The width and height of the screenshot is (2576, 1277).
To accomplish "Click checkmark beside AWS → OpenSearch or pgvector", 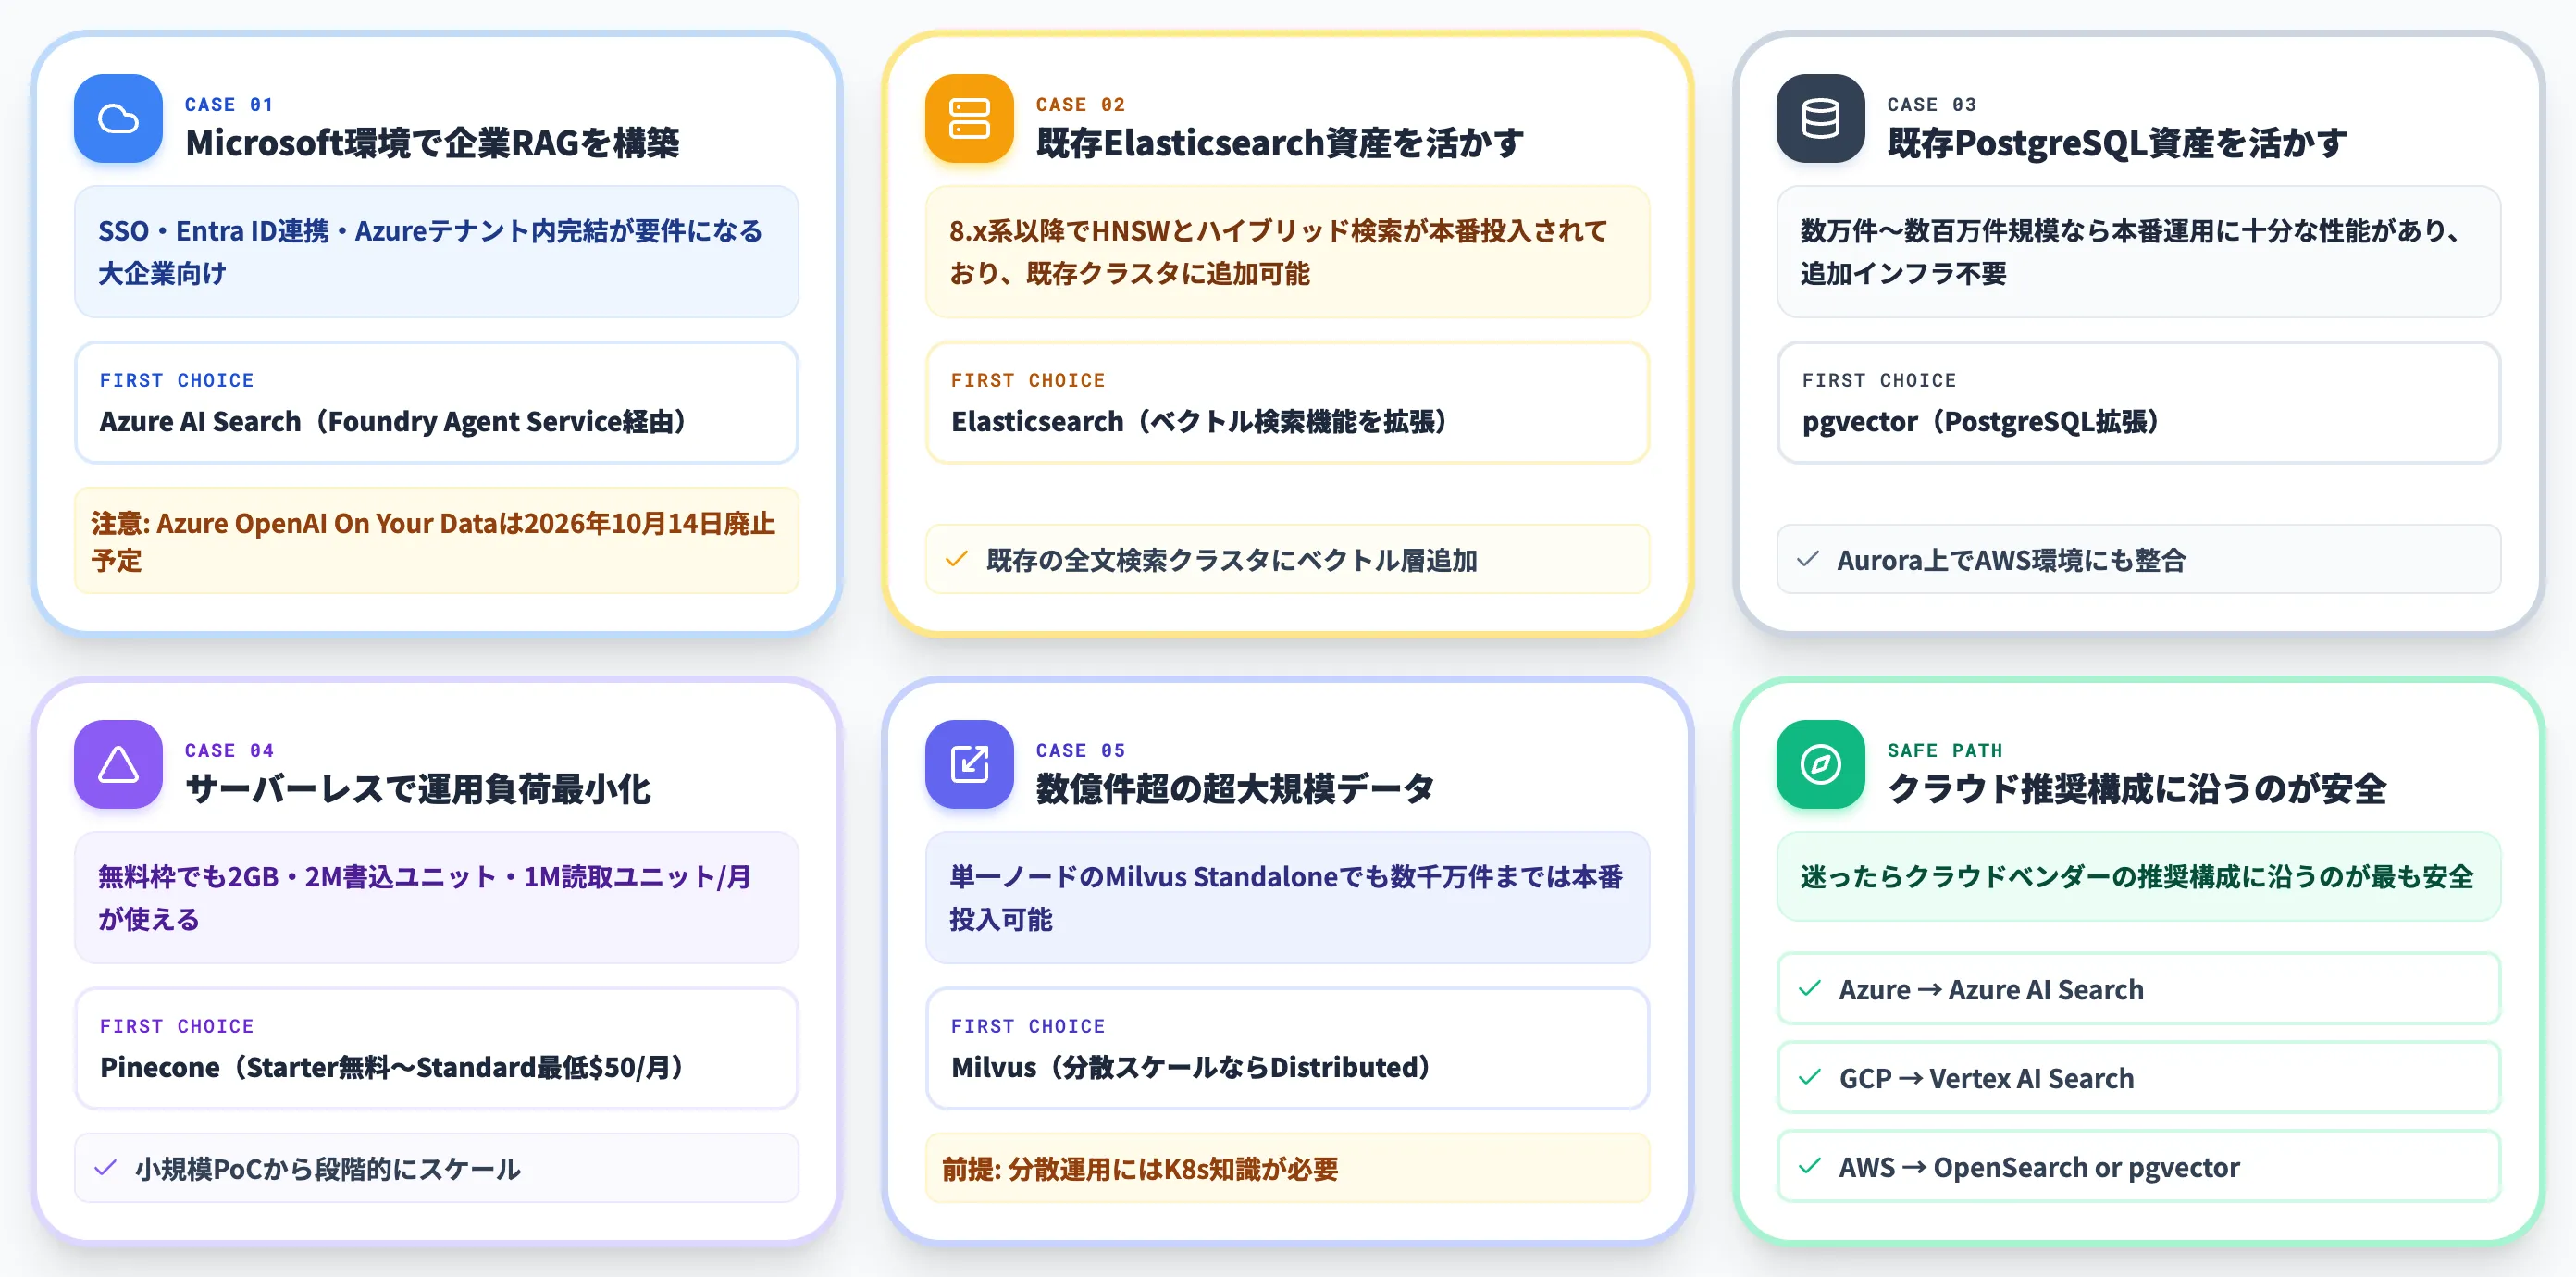I will (1810, 1166).
